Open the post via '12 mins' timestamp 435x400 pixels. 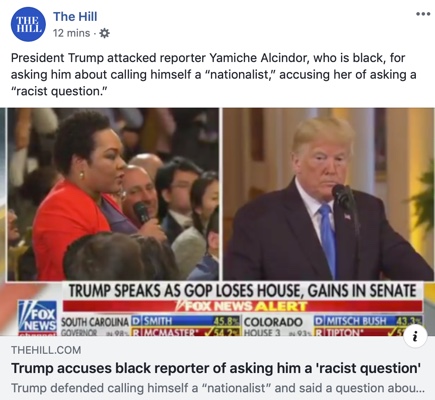point(71,33)
